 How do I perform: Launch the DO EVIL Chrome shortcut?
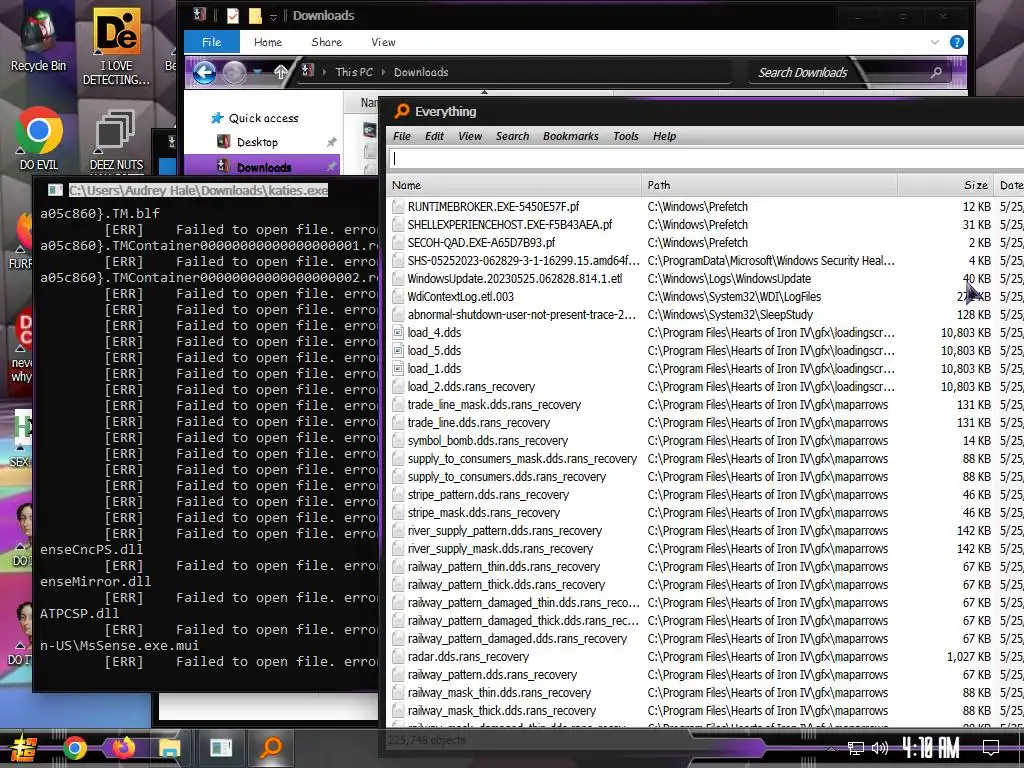[x=39, y=138]
